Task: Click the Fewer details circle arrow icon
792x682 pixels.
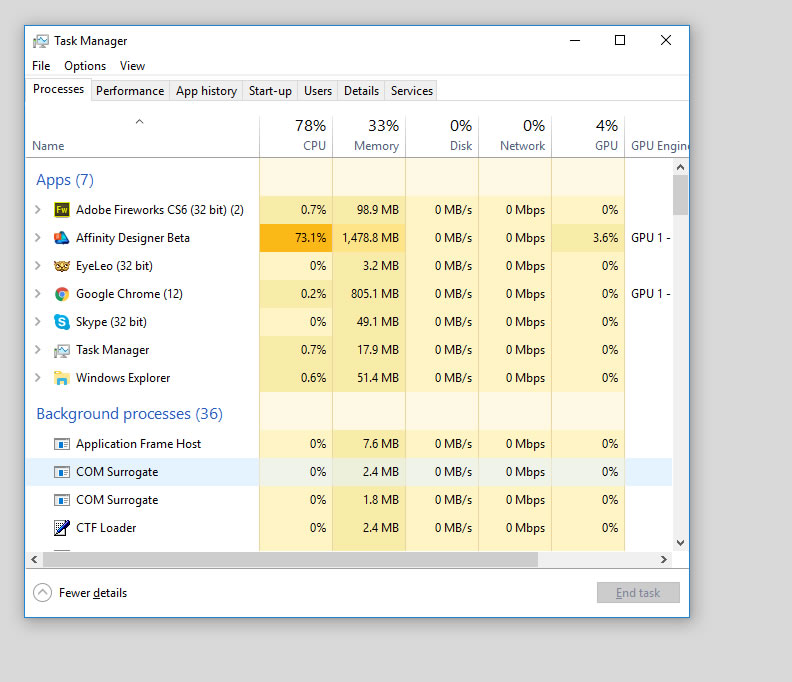Action: (42, 593)
